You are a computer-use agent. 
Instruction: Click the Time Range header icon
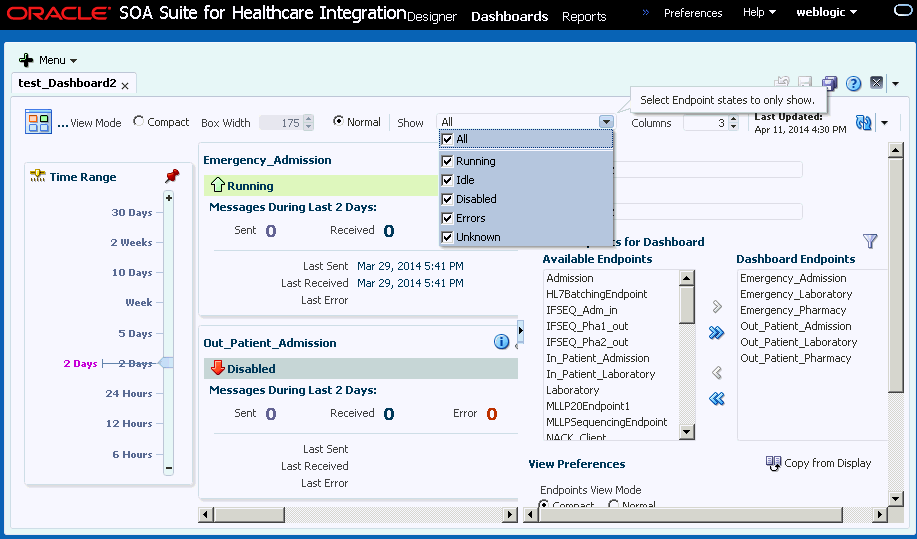[37, 176]
